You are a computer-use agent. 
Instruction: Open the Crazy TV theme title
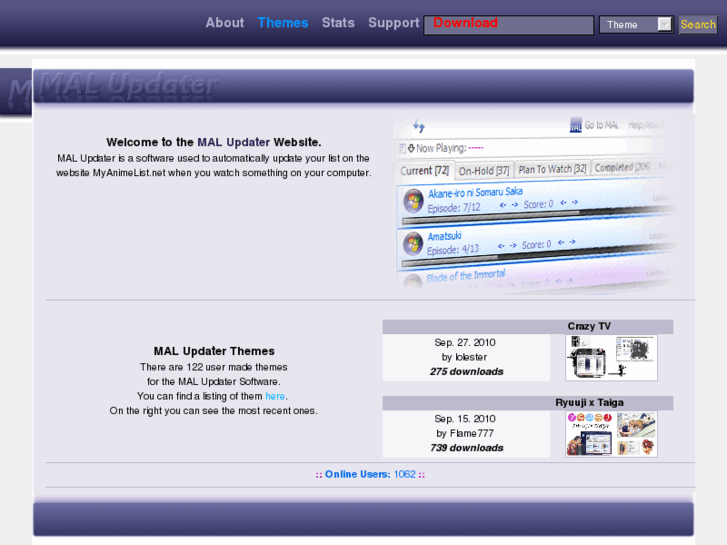(x=589, y=327)
